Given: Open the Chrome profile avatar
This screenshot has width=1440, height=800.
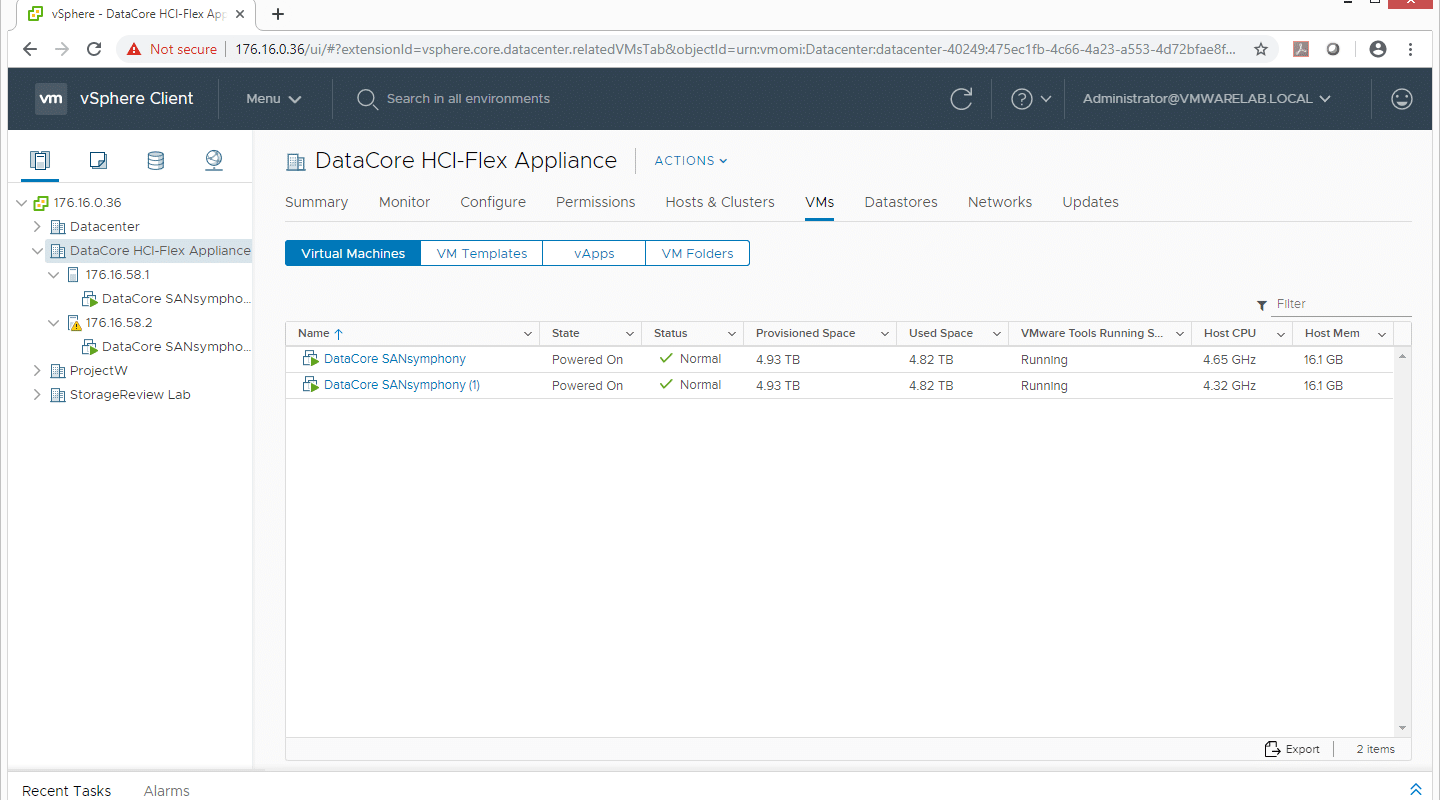Looking at the screenshot, I should pos(1378,49).
